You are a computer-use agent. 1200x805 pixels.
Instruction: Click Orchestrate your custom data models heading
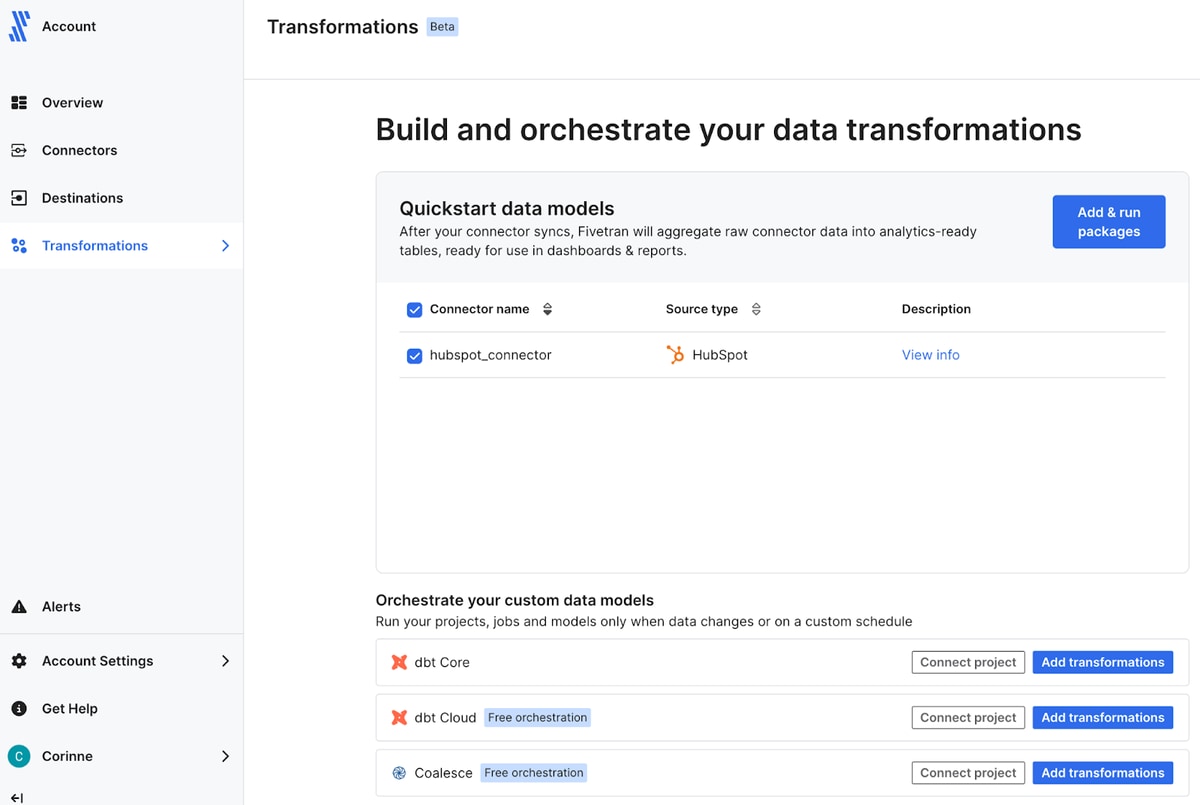point(515,601)
